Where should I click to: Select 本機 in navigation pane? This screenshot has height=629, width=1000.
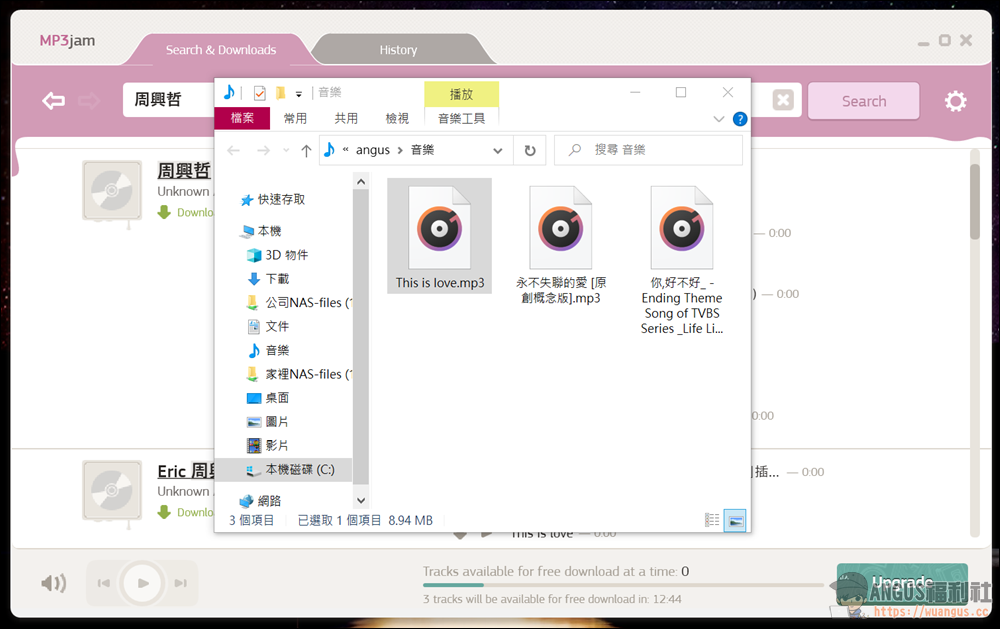269,231
